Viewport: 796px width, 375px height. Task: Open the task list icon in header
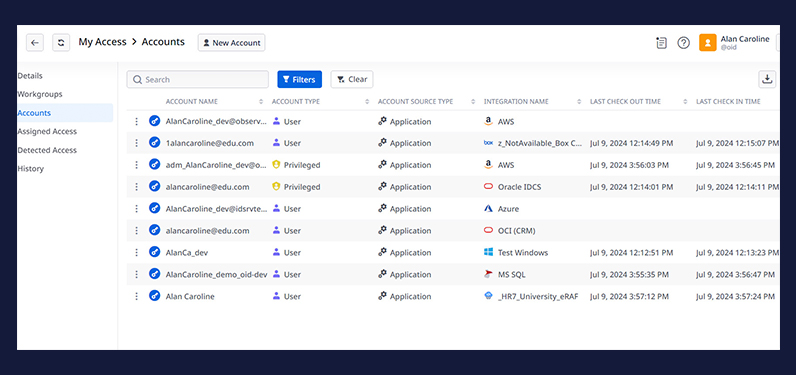(x=661, y=43)
